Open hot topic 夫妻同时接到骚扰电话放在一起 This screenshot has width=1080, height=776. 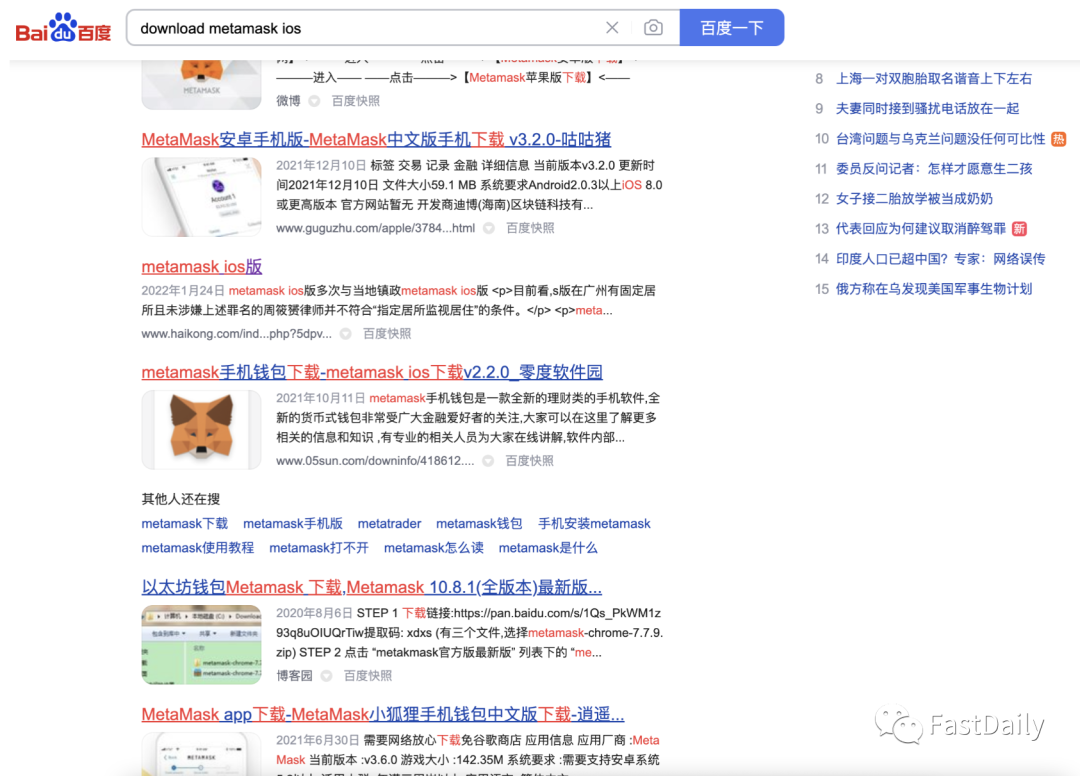click(x=927, y=108)
